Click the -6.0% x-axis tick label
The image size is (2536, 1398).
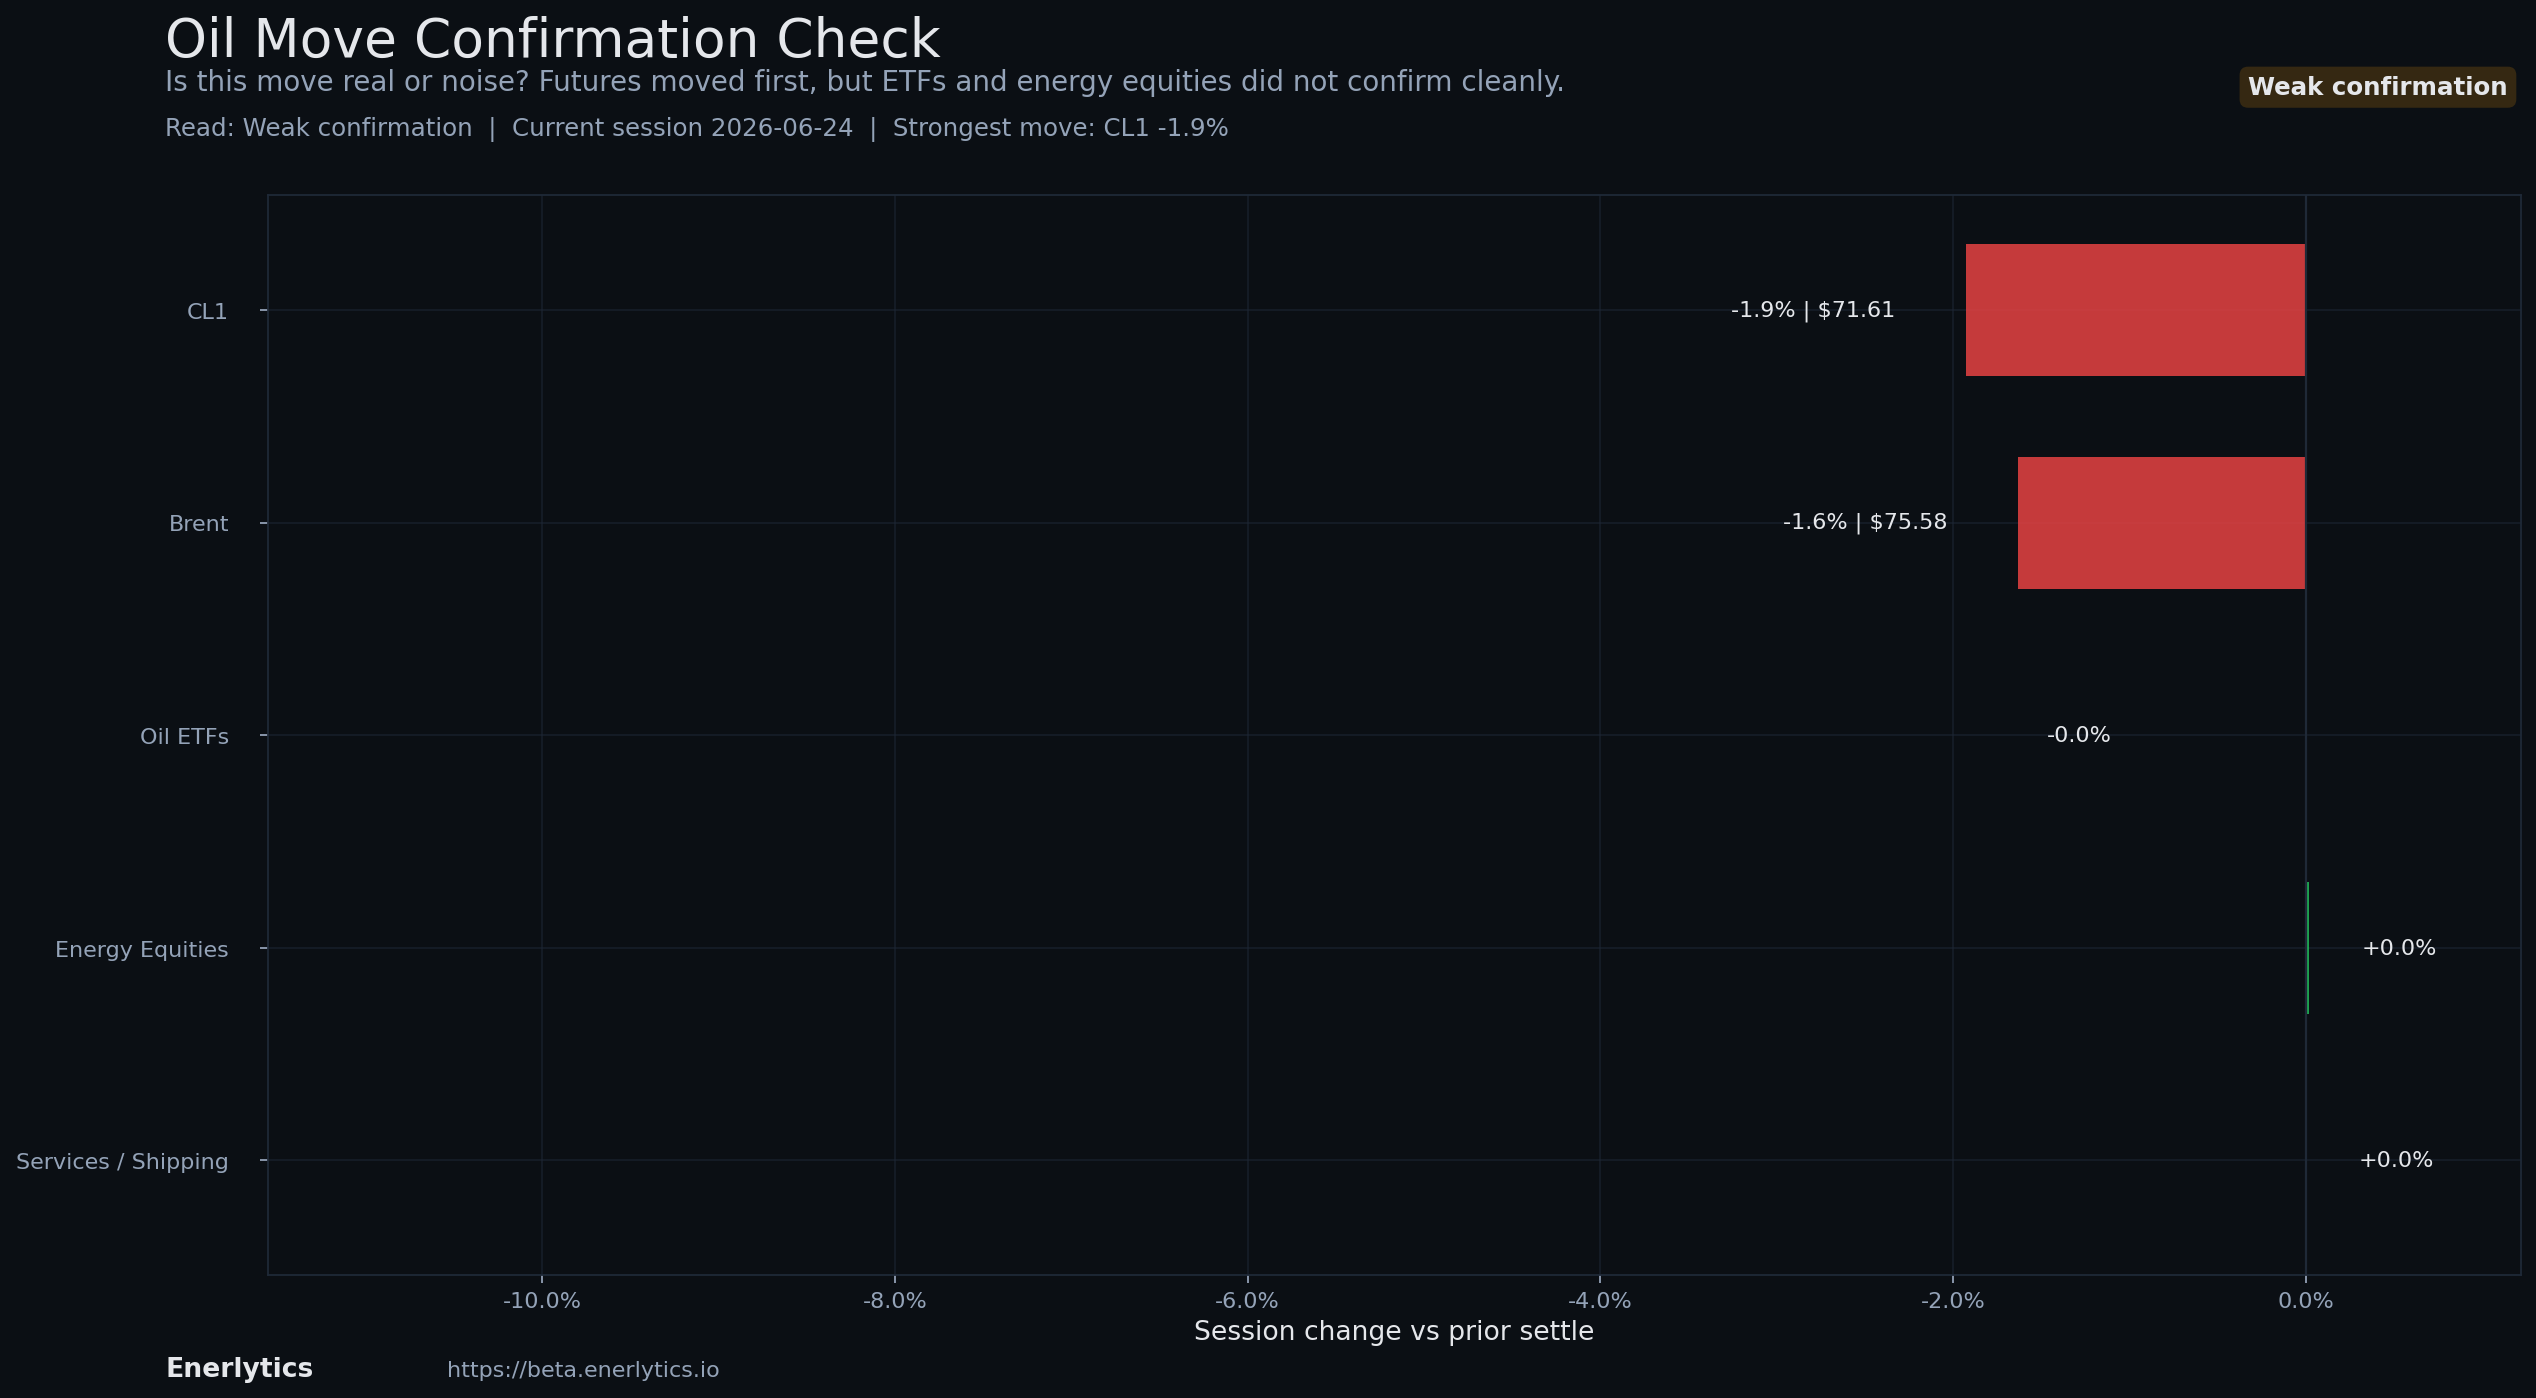[x=1246, y=1301]
